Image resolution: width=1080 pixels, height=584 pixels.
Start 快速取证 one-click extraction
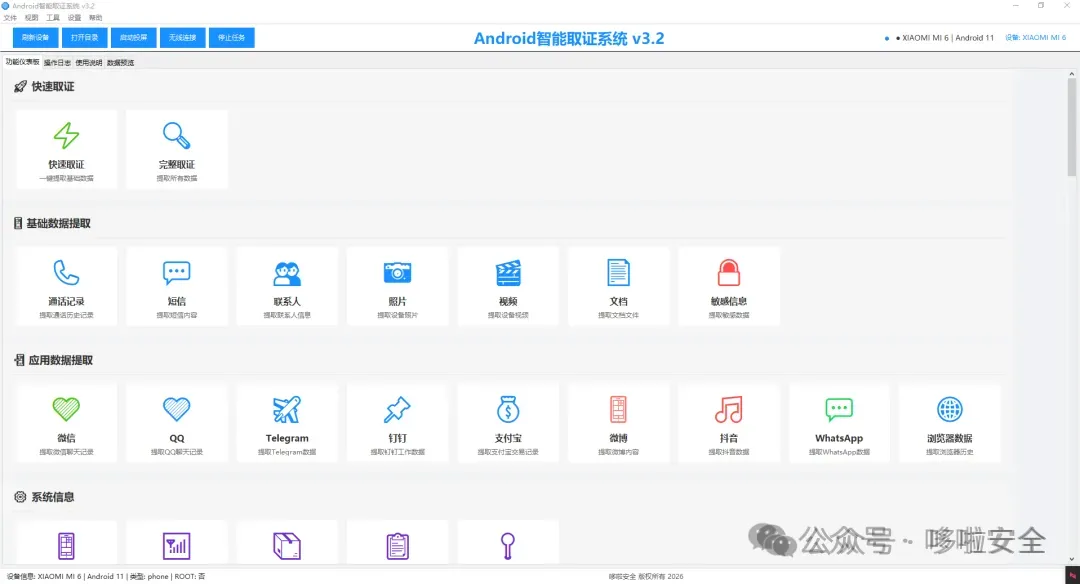pyautogui.click(x=66, y=149)
